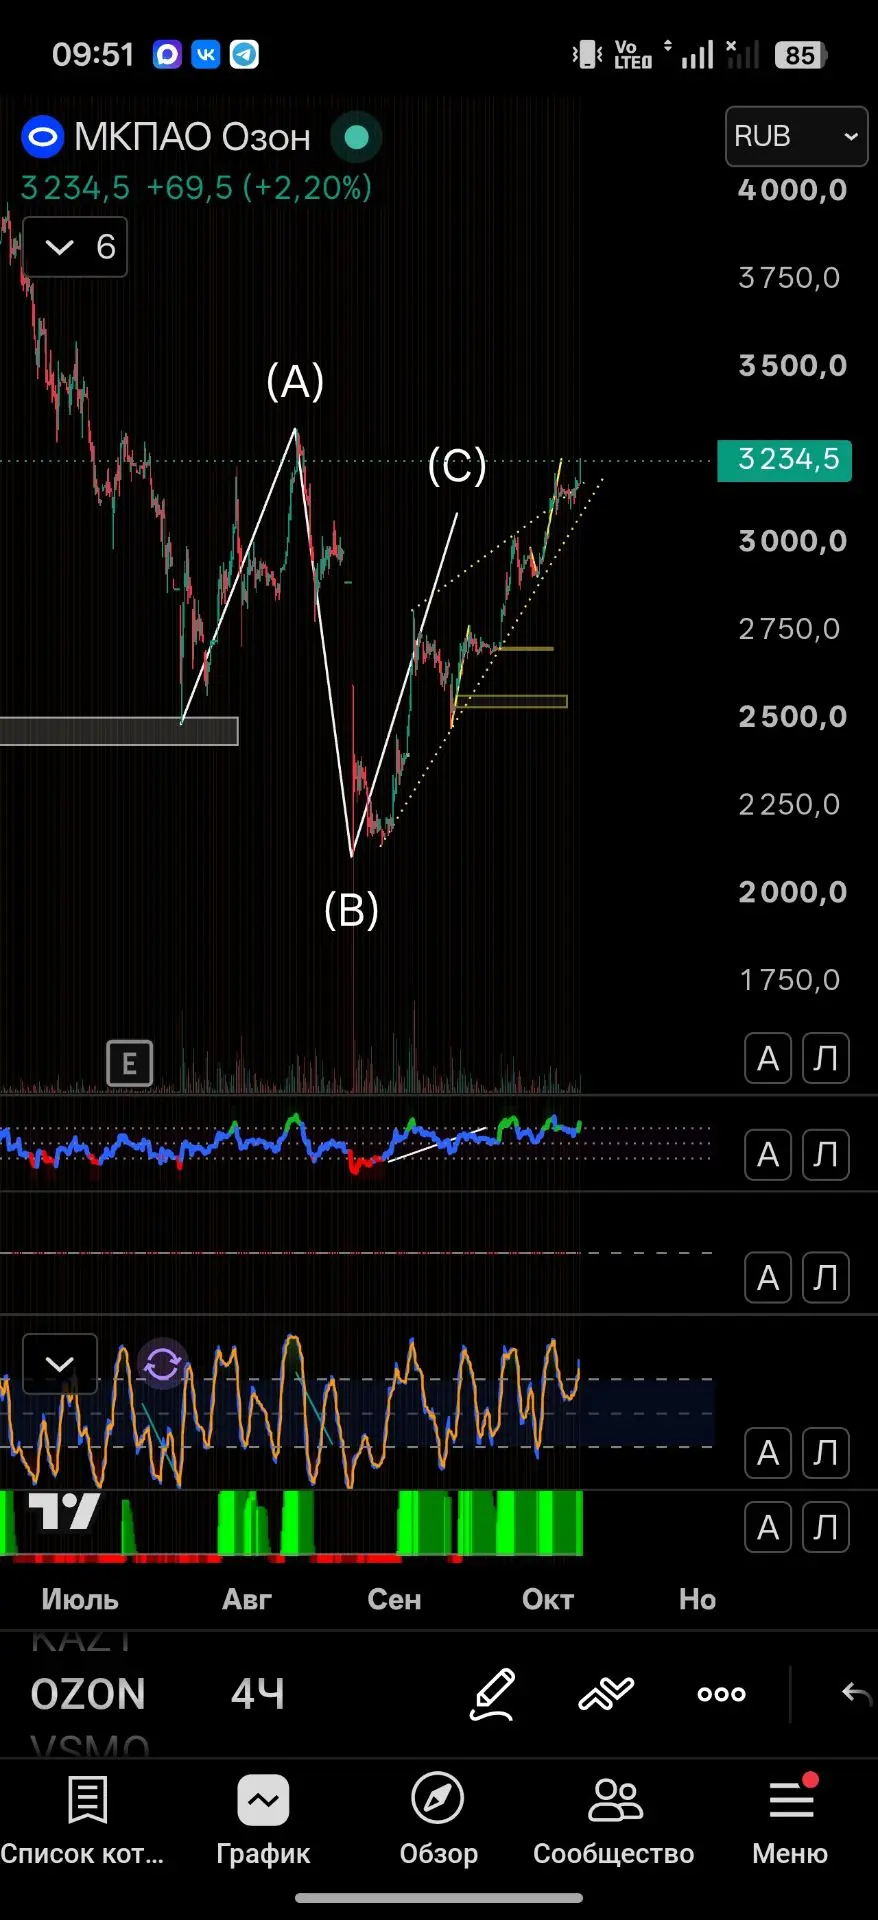Open the Список кот... watchlist tab
Viewport: 878px width, 1920px height.
[84, 1822]
